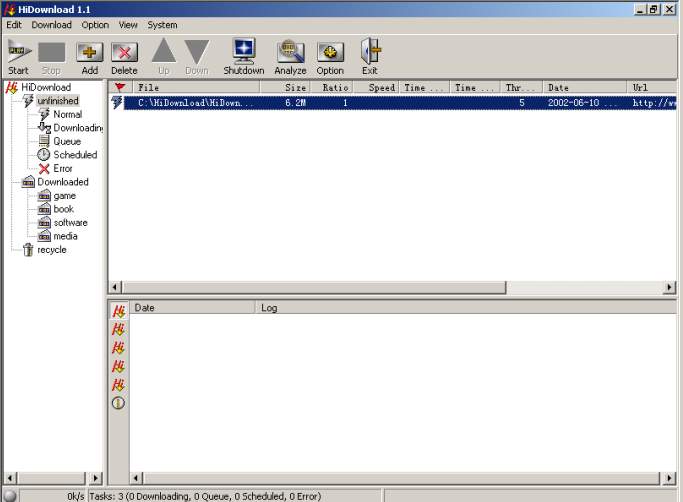Select Normal category in tree
The width and height of the screenshot is (683, 502).
point(68,114)
